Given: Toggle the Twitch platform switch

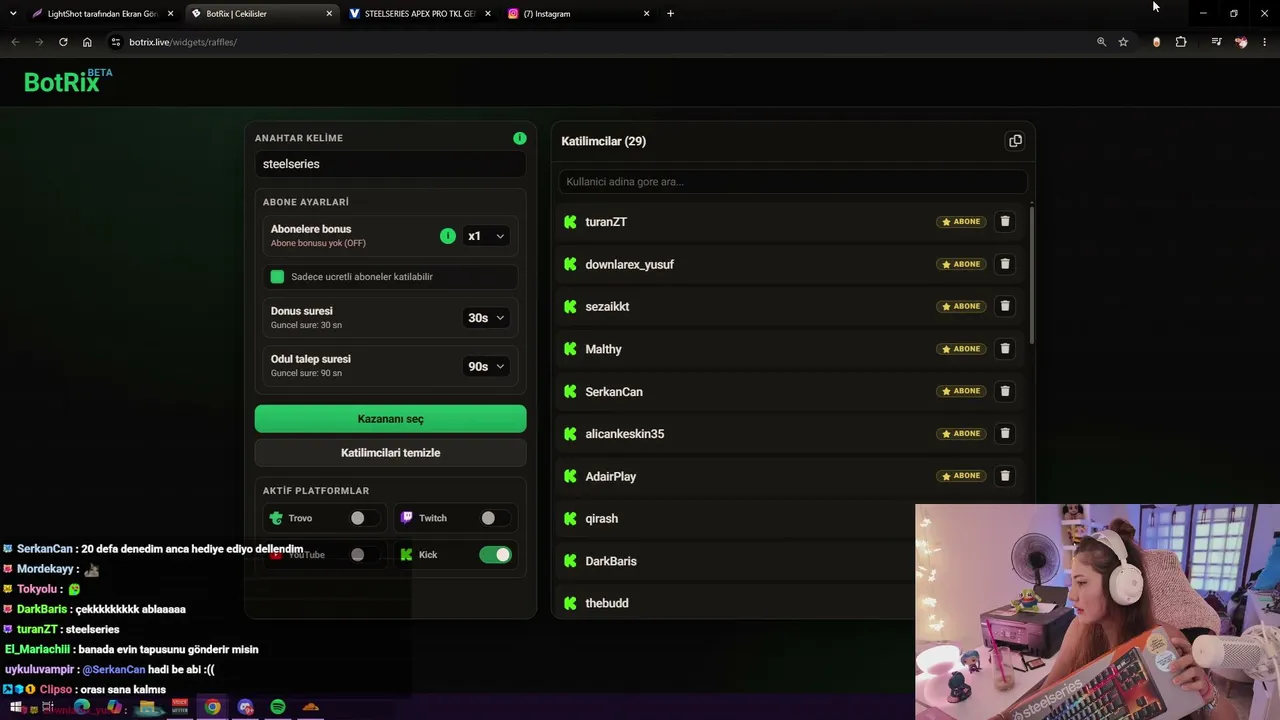Looking at the screenshot, I should coord(494,518).
